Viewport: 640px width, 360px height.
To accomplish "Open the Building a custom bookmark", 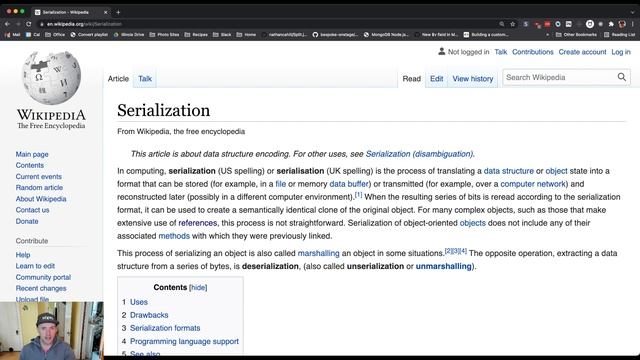I will click(x=486, y=35).
